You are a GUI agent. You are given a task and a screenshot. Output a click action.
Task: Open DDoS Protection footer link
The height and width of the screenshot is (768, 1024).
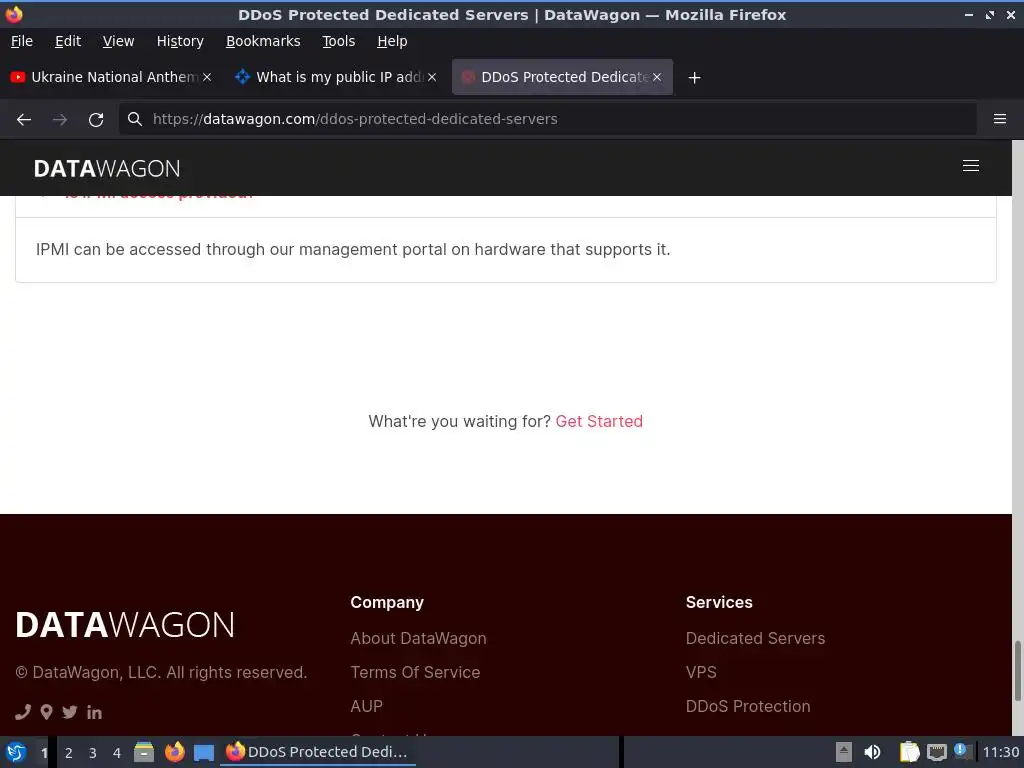click(748, 706)
